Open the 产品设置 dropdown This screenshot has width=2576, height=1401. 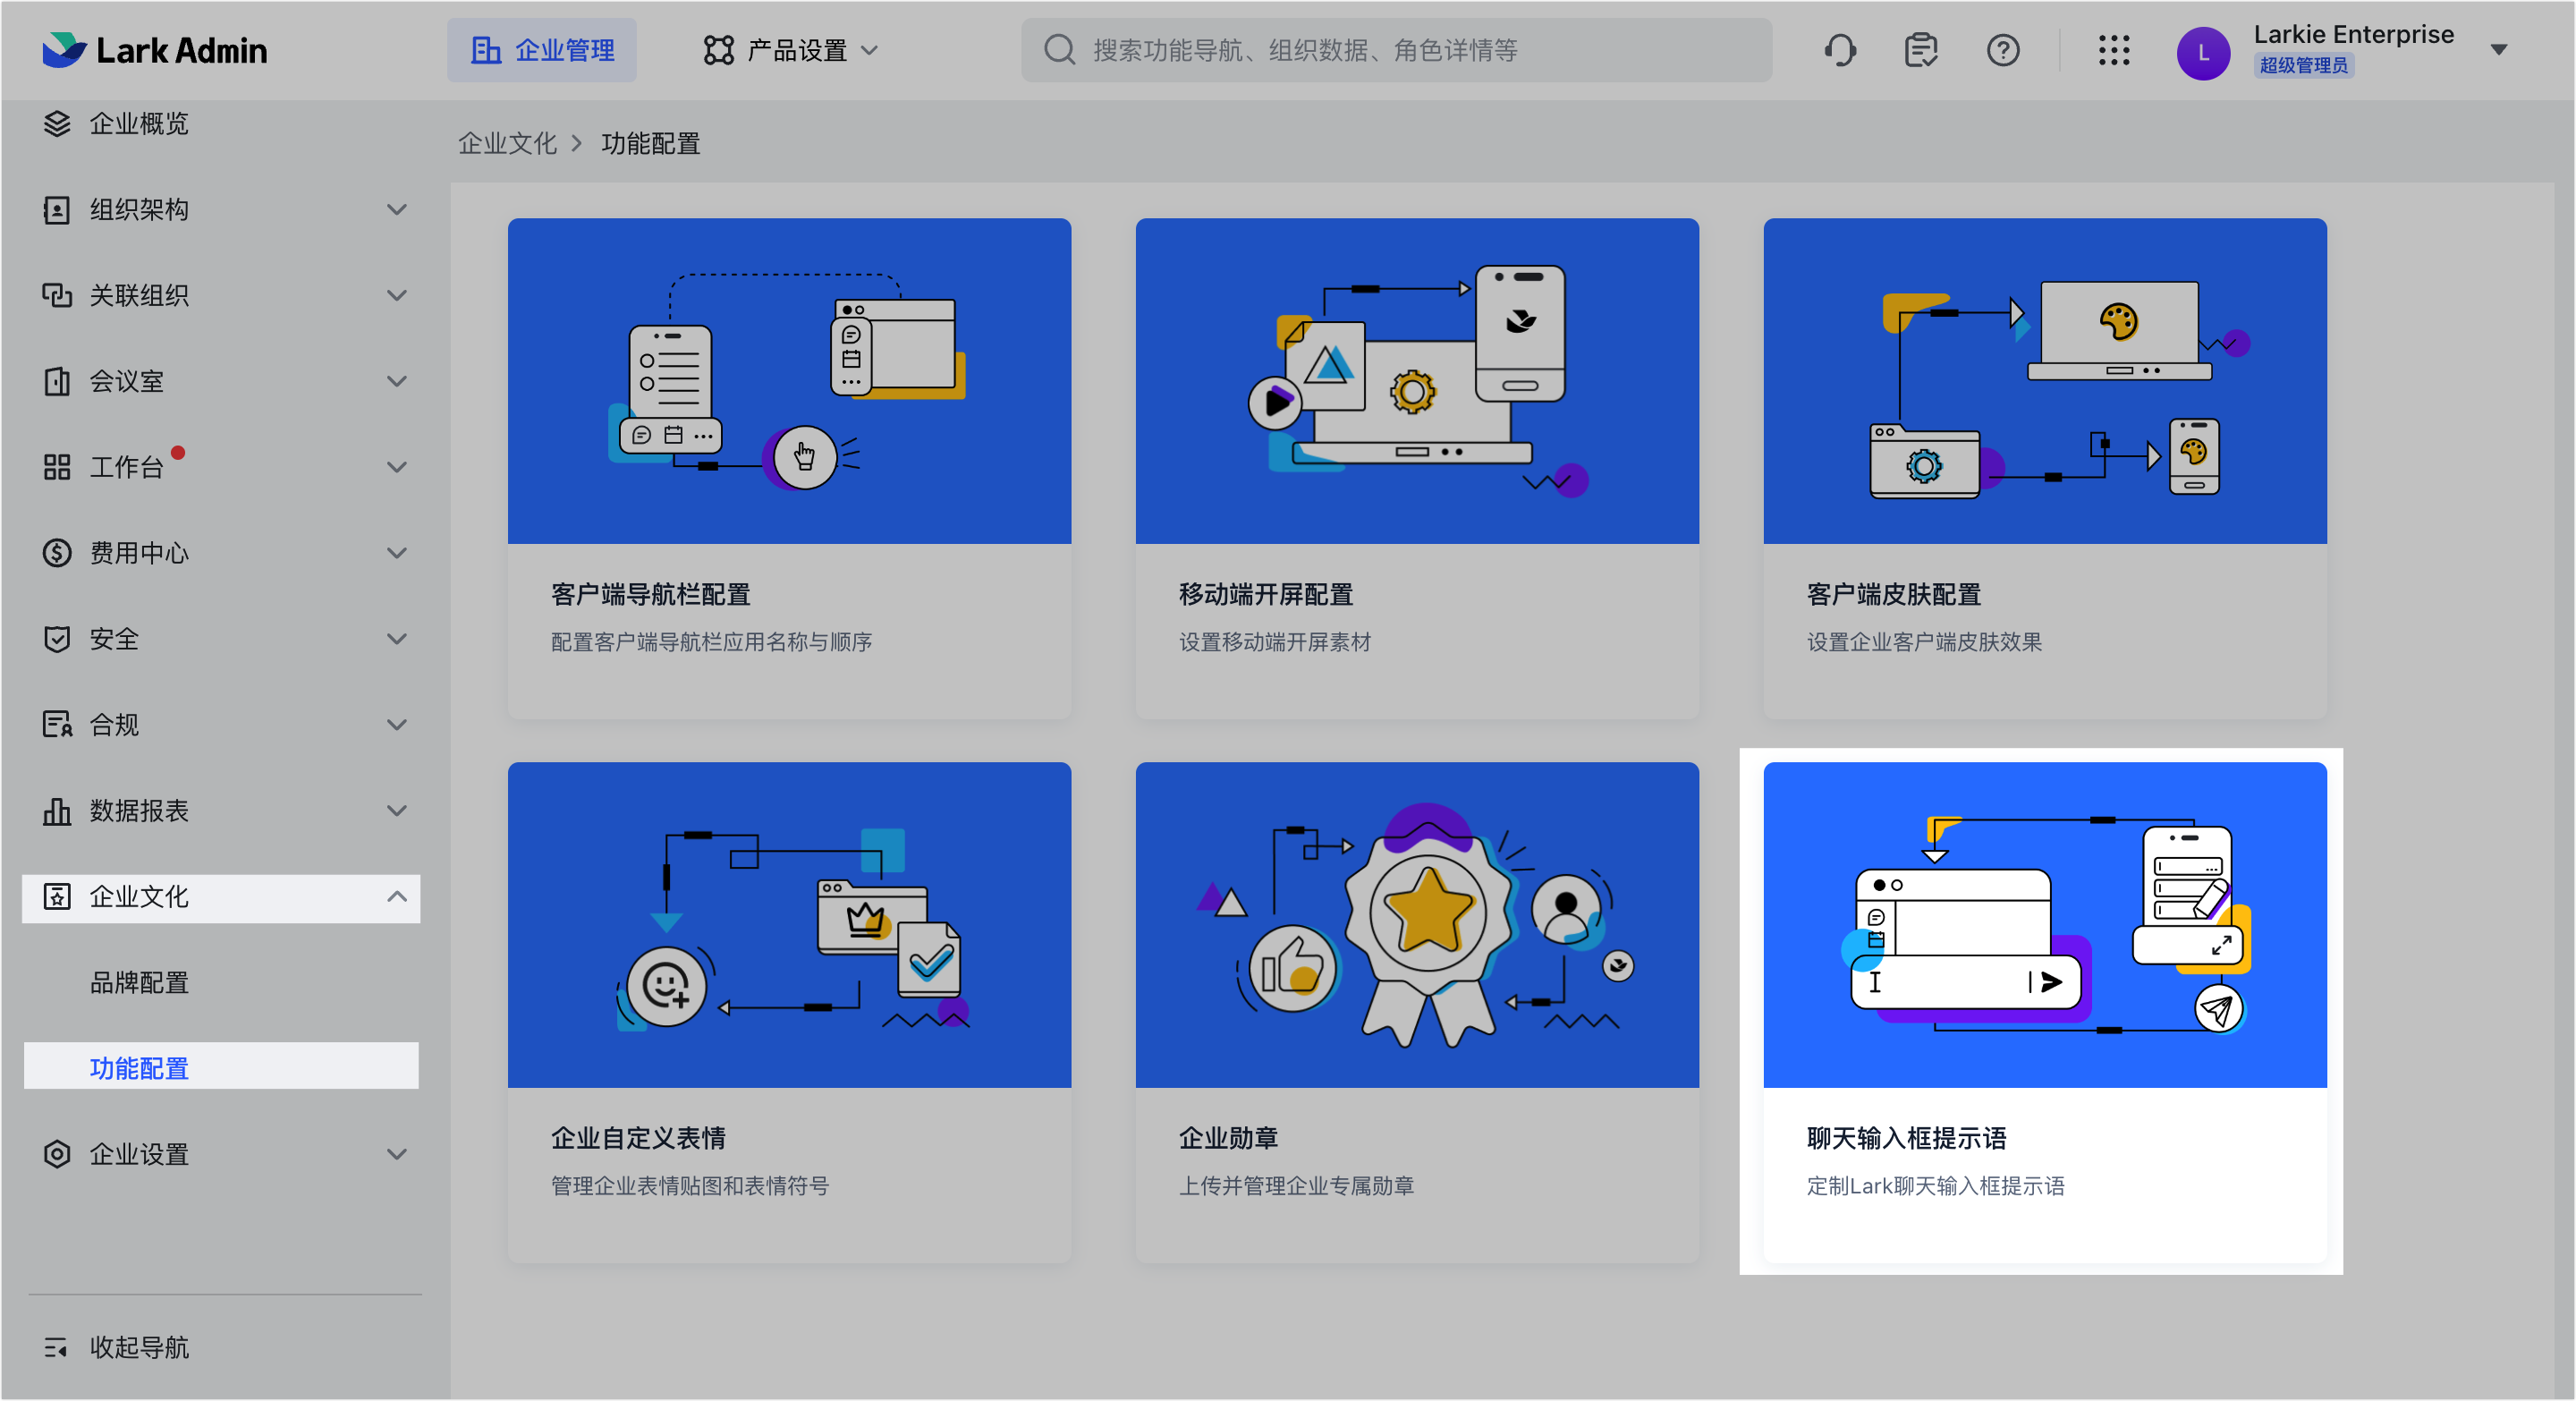click(x=789, y=49)
